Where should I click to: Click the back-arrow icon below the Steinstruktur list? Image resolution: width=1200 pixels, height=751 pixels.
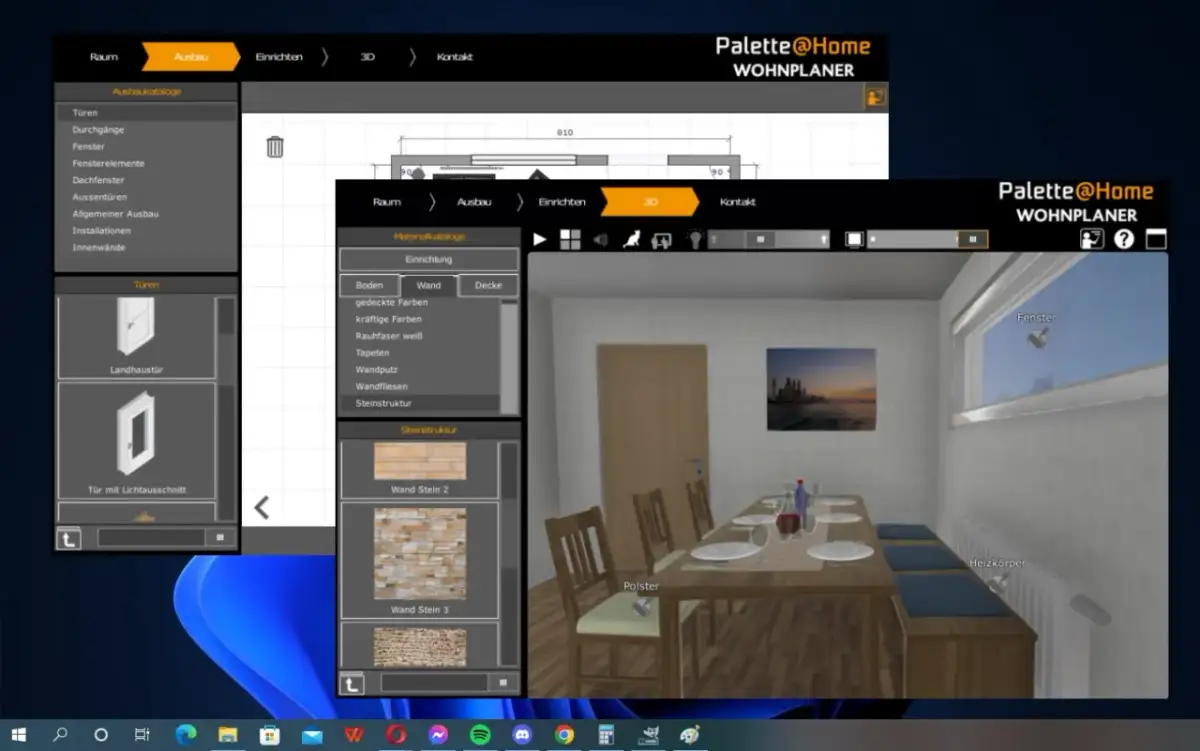[352, 684]
